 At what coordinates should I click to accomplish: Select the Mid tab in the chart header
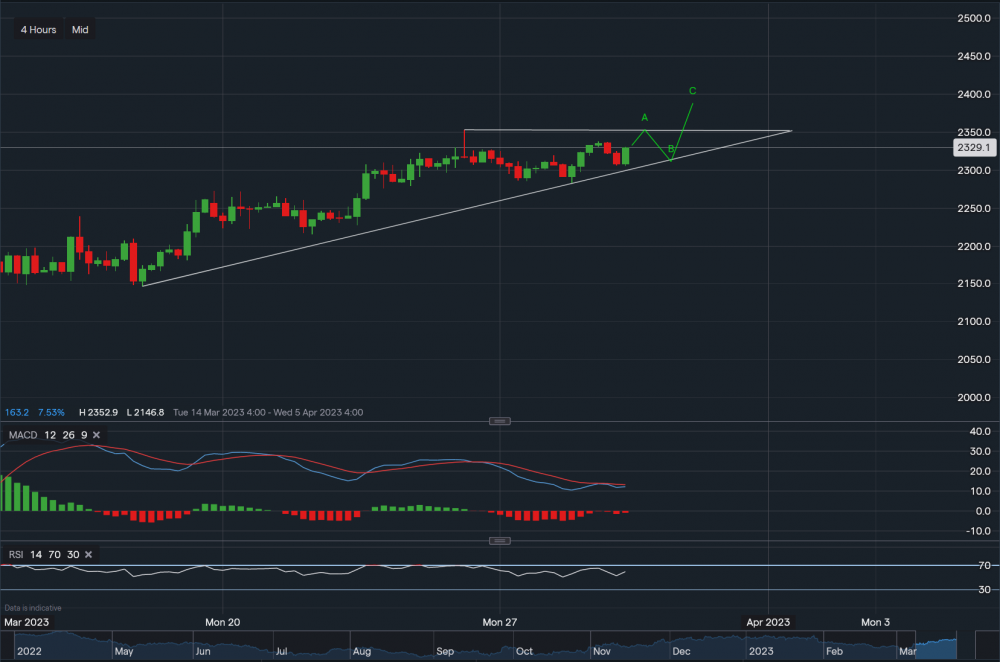[x=79, y=29]
